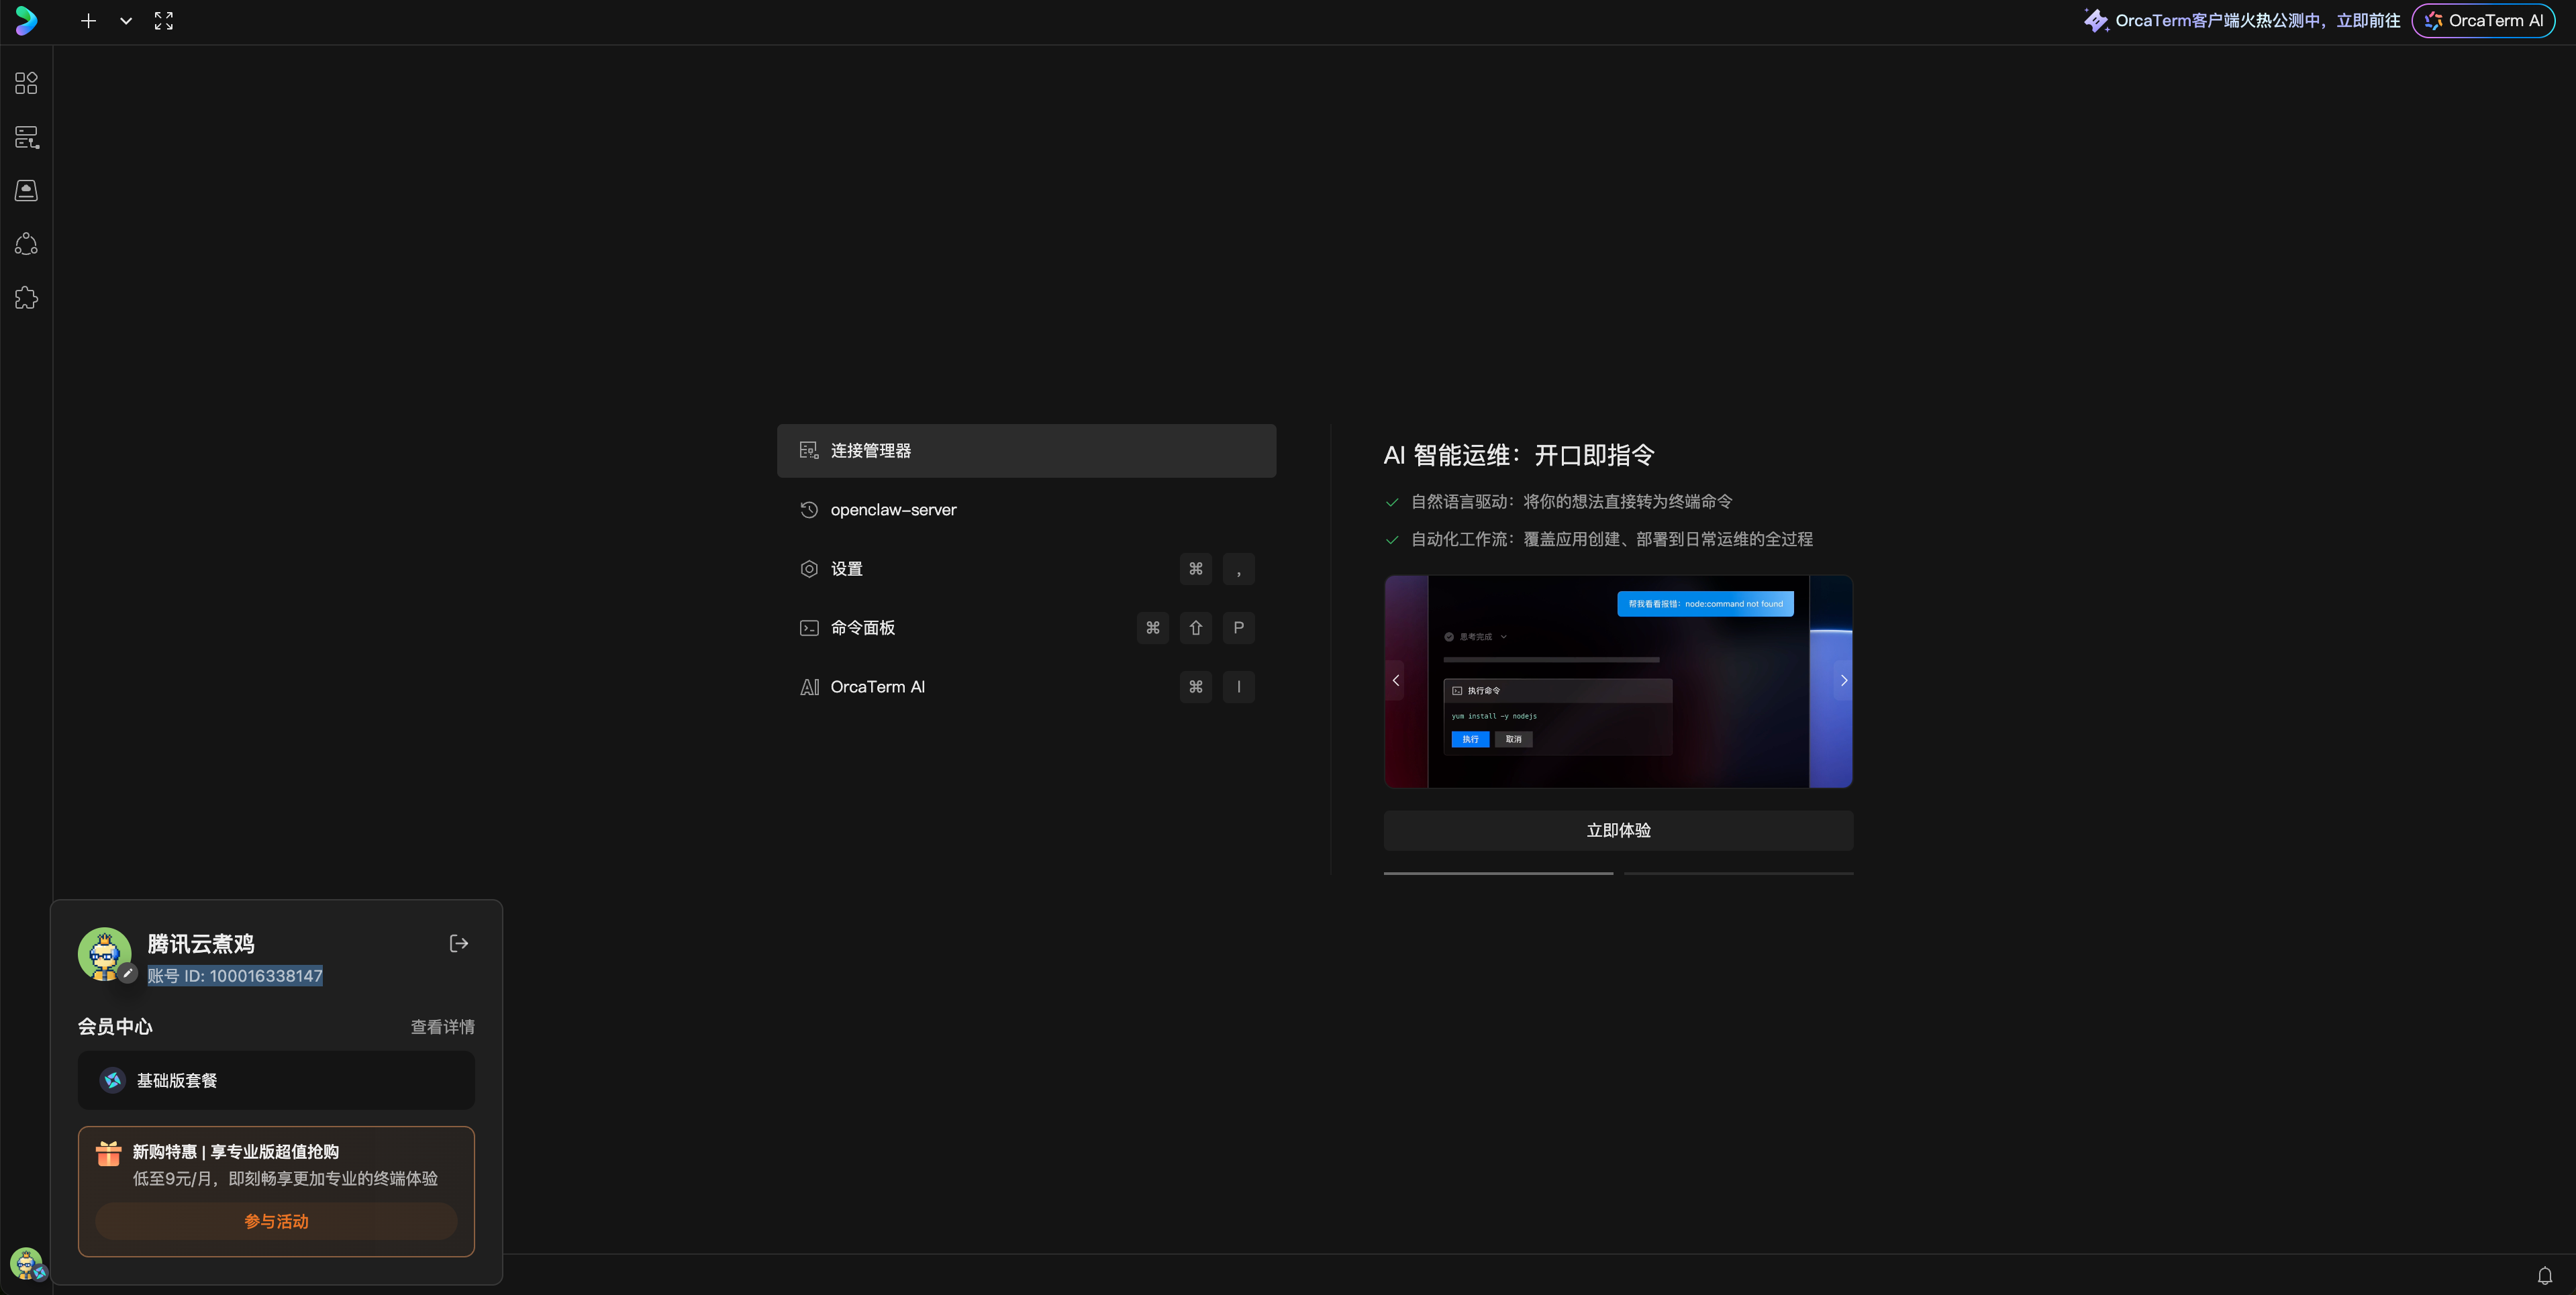Go to previous slide in carousel

coord(1396,681)
